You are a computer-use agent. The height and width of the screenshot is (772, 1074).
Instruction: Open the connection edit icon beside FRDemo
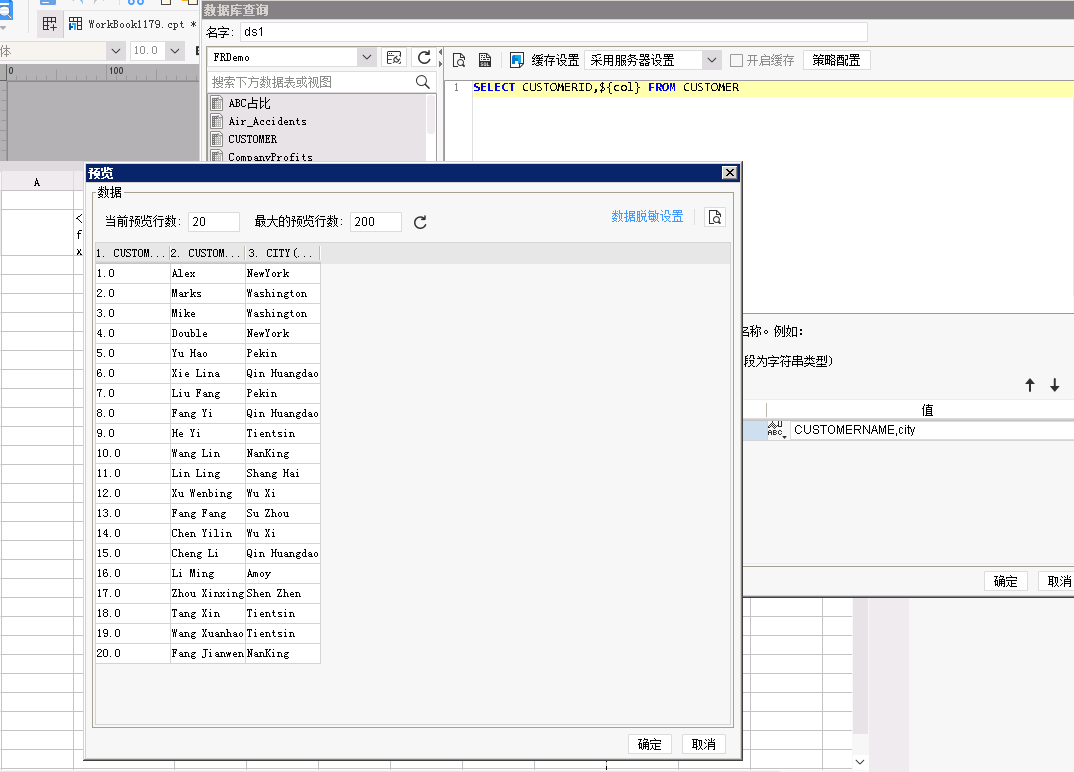pyautogui.click(x=394, y=58)
